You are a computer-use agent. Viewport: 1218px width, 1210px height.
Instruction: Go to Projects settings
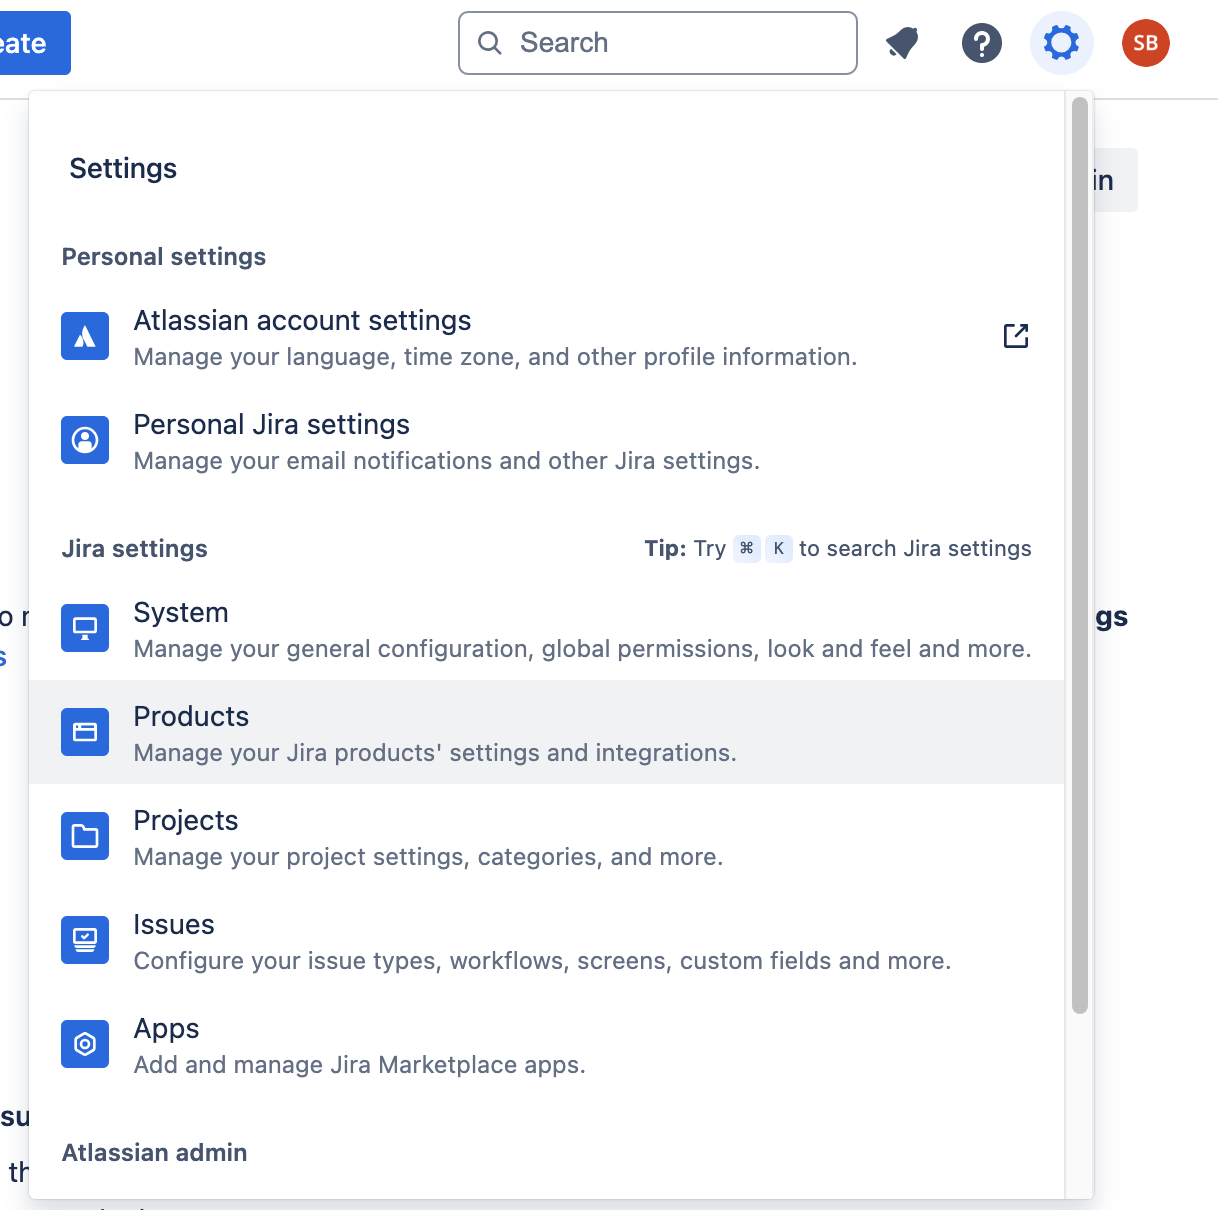click(186, 821)
